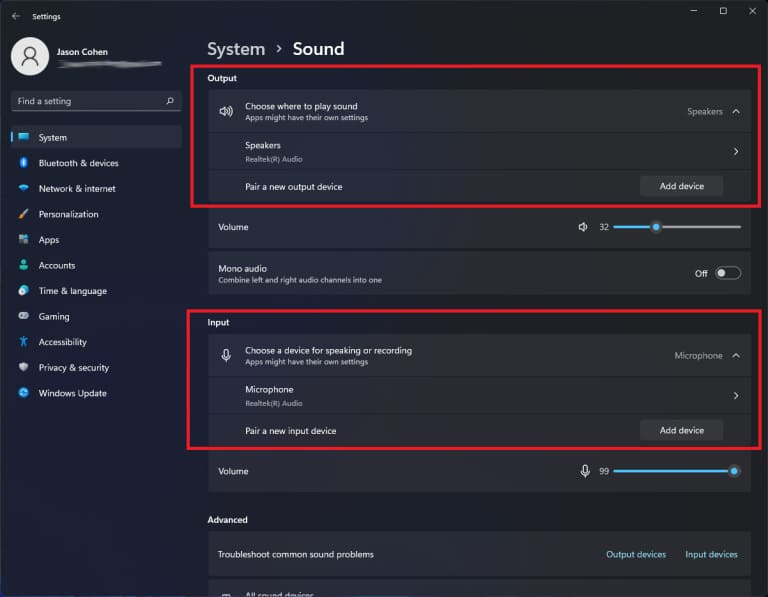Click Add device for input pairing
This screenshot has height=597, width=768.
pos(681,430)
